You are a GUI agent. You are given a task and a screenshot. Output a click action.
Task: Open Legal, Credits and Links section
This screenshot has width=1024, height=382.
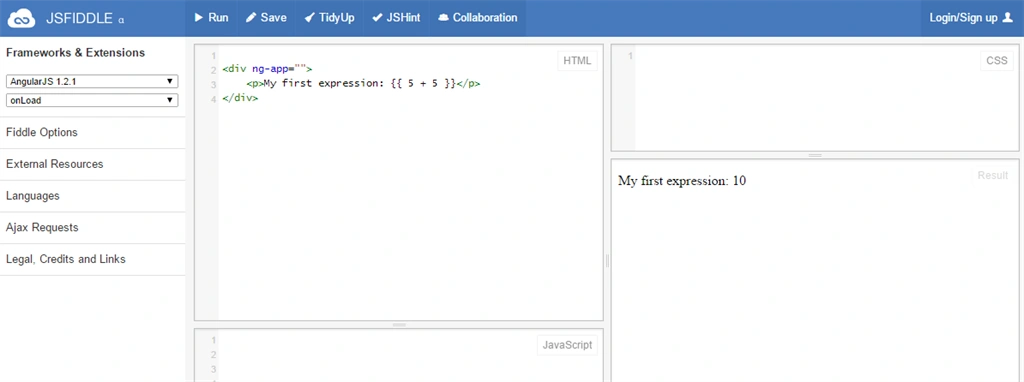[93, 259]
